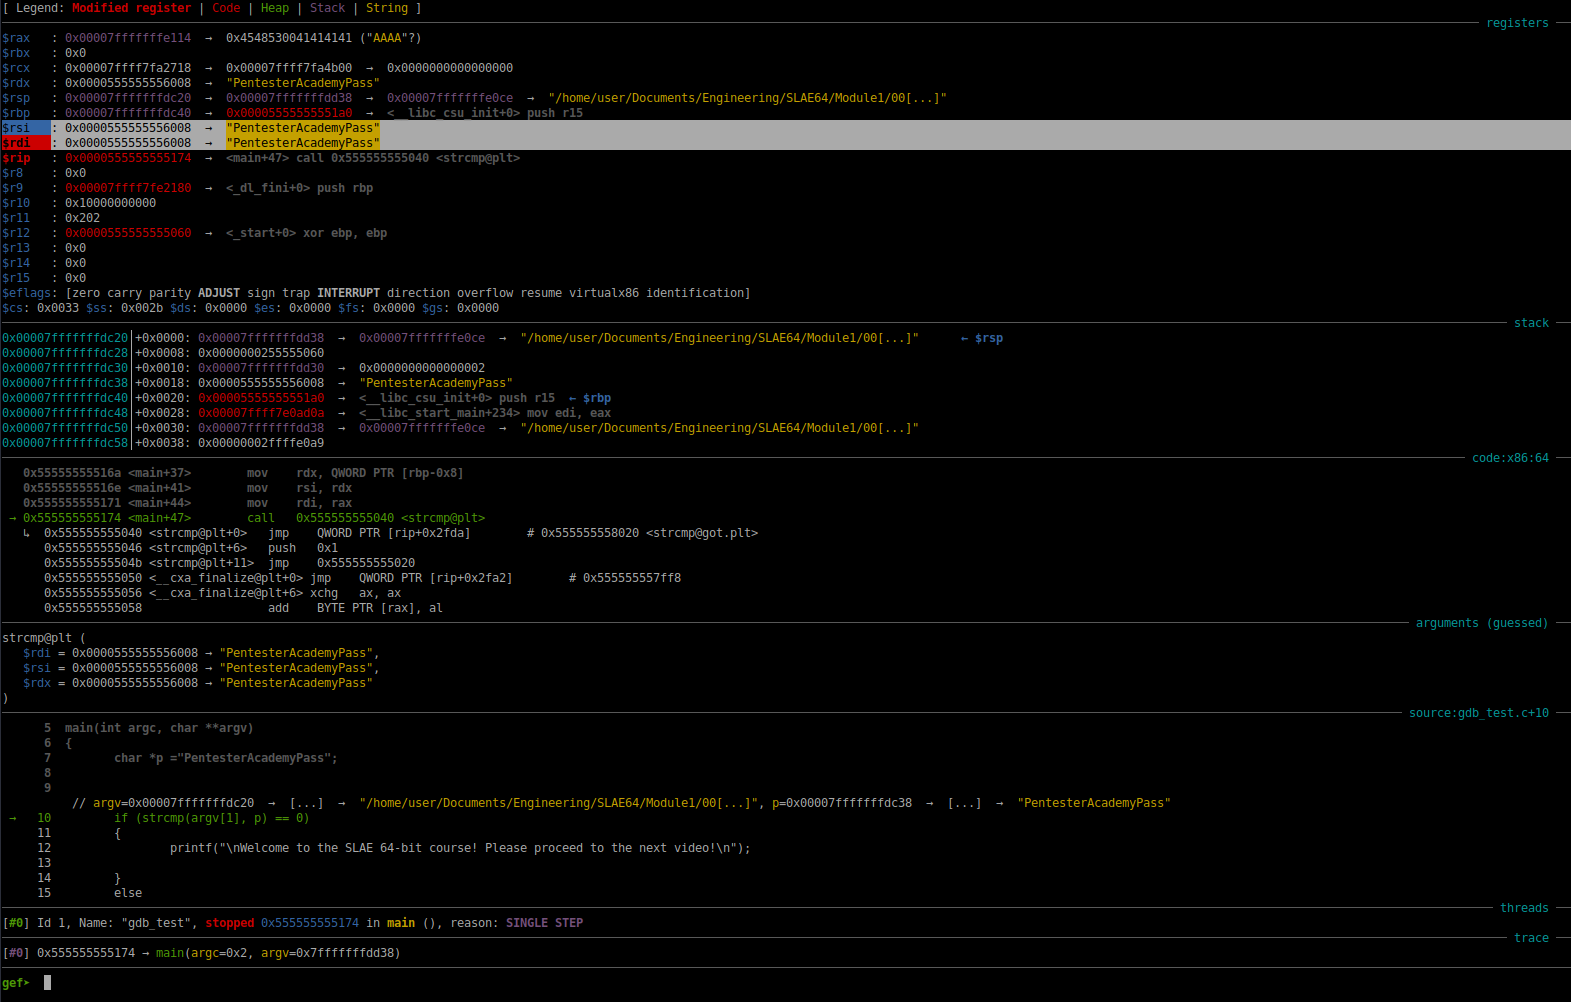Click stack address 0x00007fffffffdc38
Viewport: 1571px width, 1002px height.
point(65,383)
